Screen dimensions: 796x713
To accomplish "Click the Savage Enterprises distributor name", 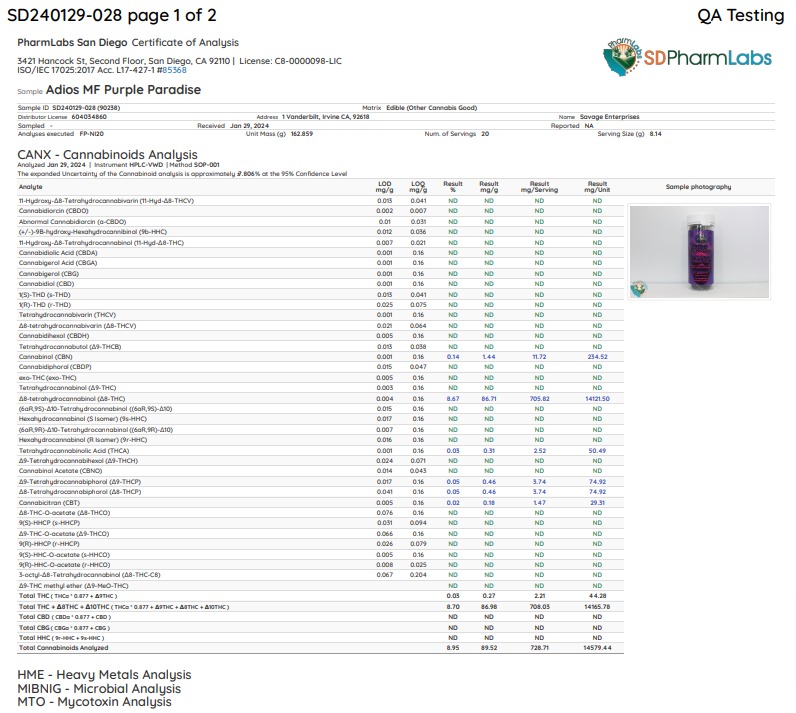I will pyautogui.click(x=609, y=117).
